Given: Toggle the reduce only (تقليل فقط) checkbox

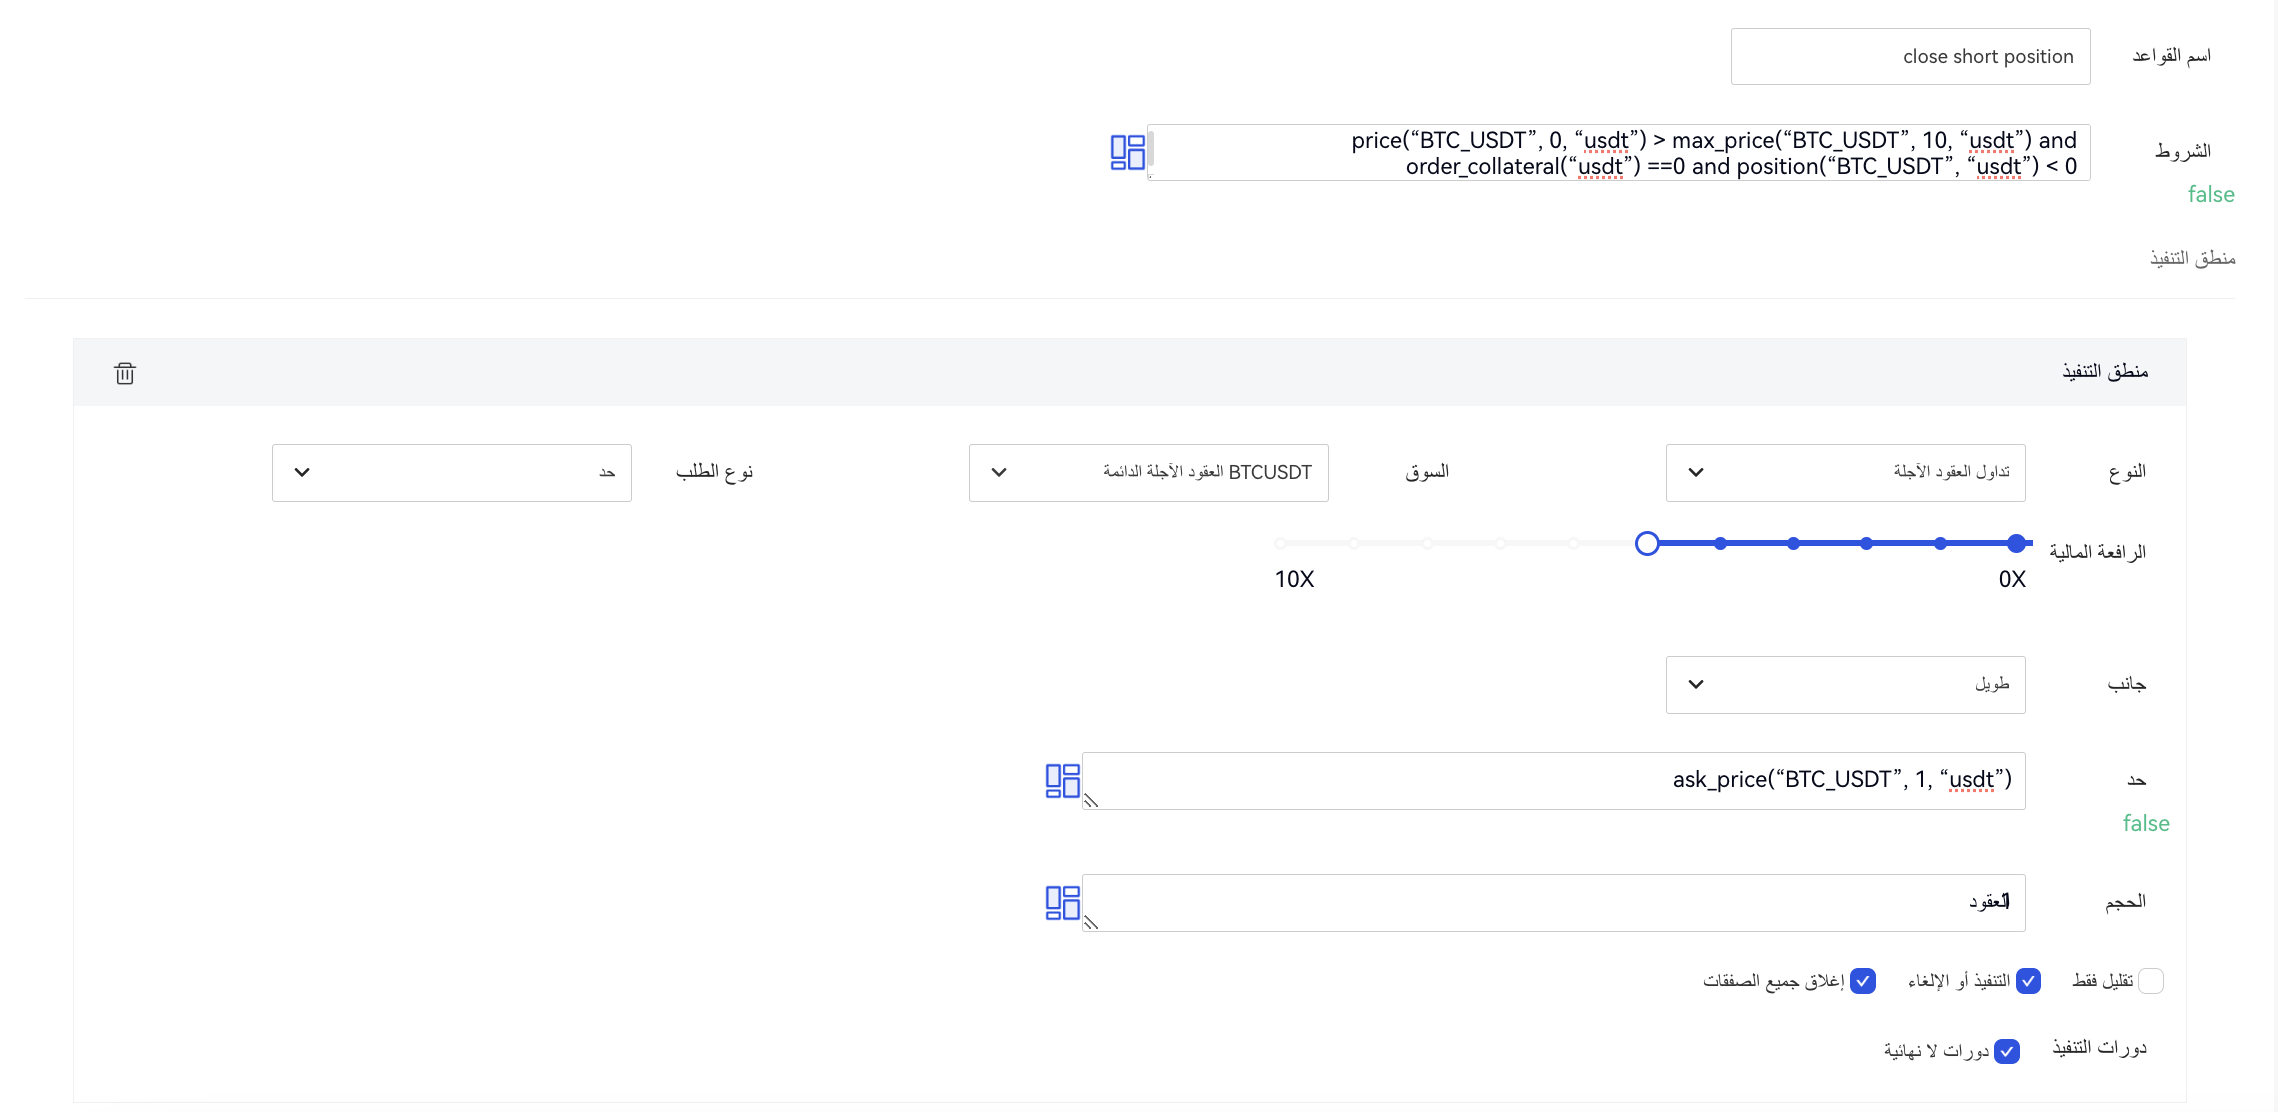Looking at the screenshot, I should click(x=2150, y=981).
